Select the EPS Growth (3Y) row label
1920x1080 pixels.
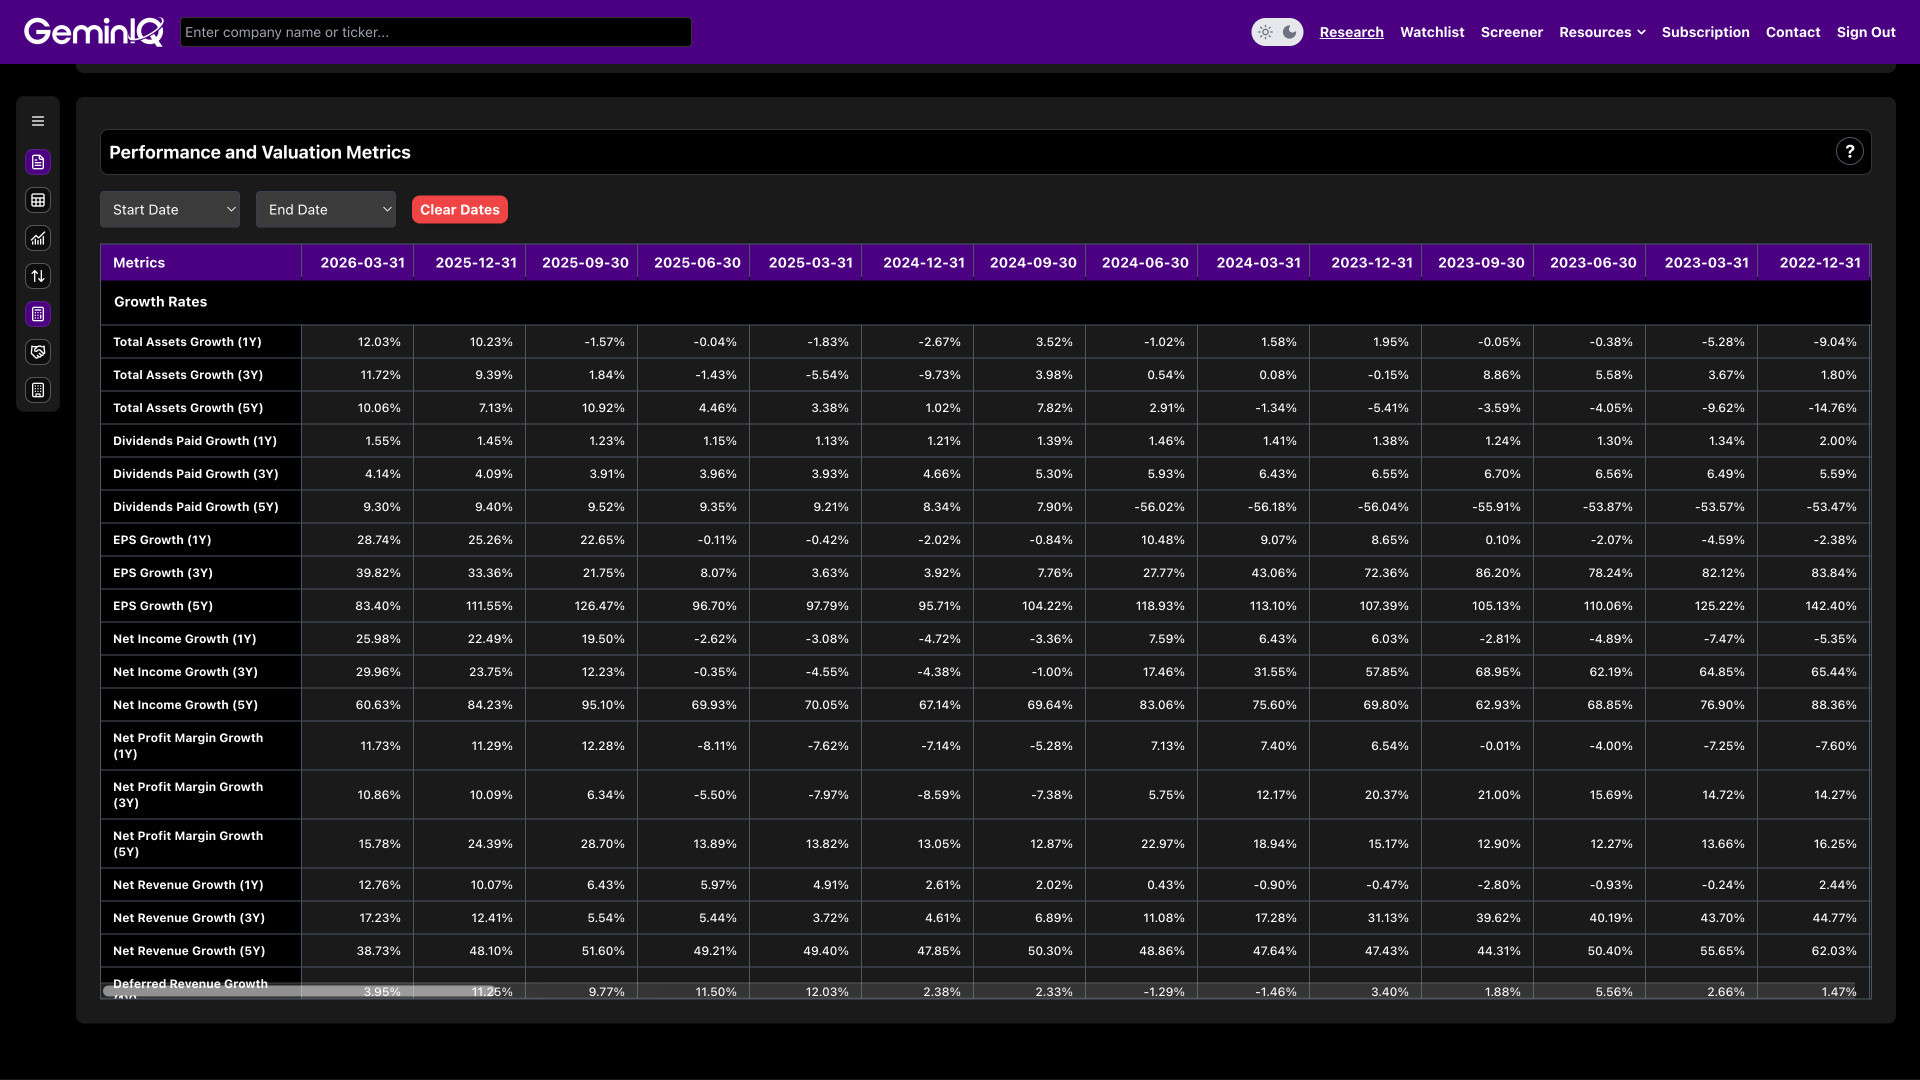pyautogui.click(x=163, y=572)
